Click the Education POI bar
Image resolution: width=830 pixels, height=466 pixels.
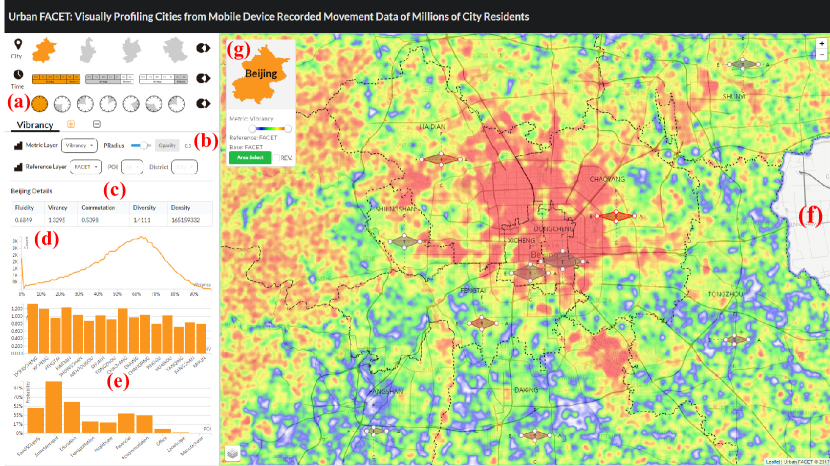point(72,417)
